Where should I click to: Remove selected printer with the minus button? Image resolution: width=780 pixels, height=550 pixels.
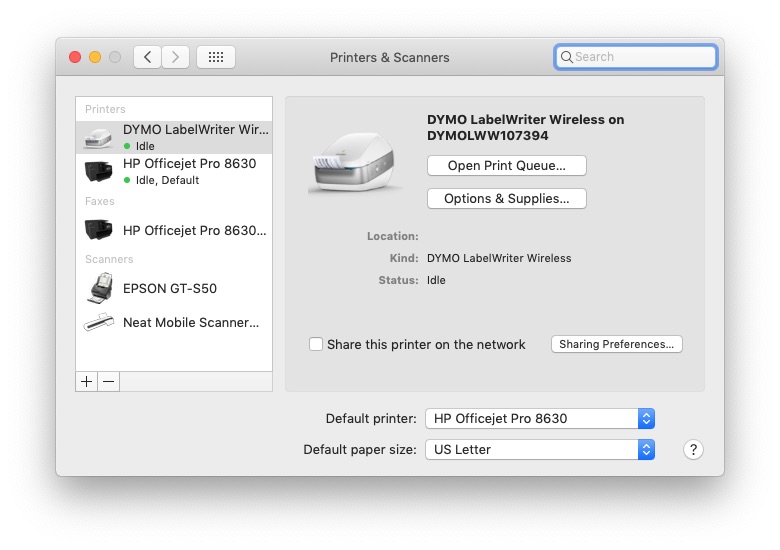[109, 381]
